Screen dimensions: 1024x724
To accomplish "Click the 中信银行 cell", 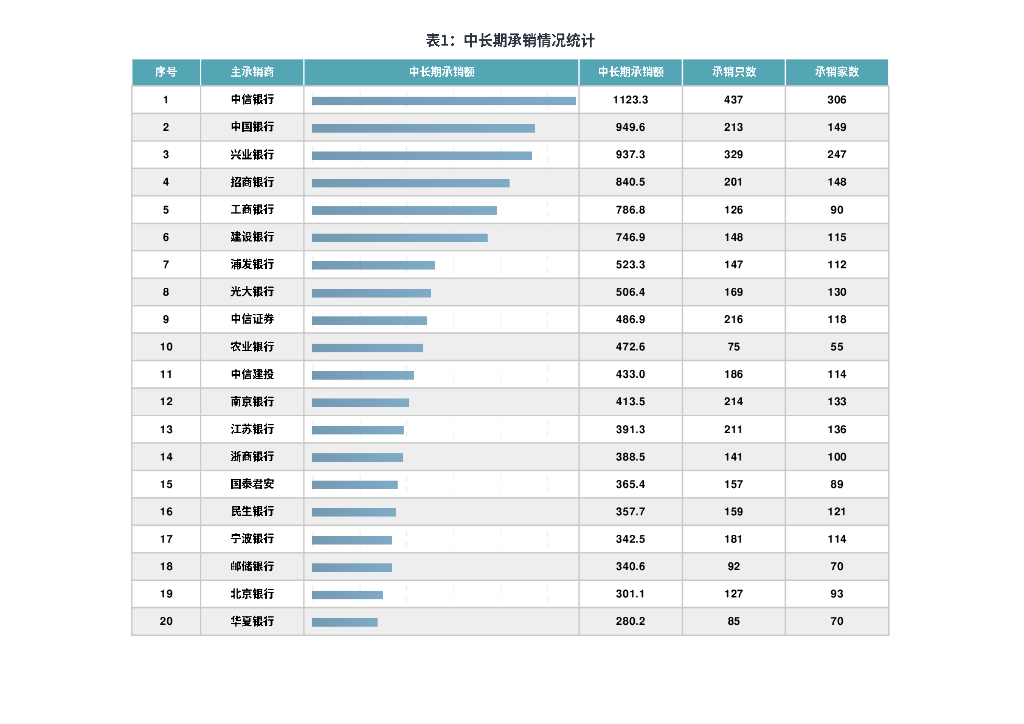I will tap(252, 99).
